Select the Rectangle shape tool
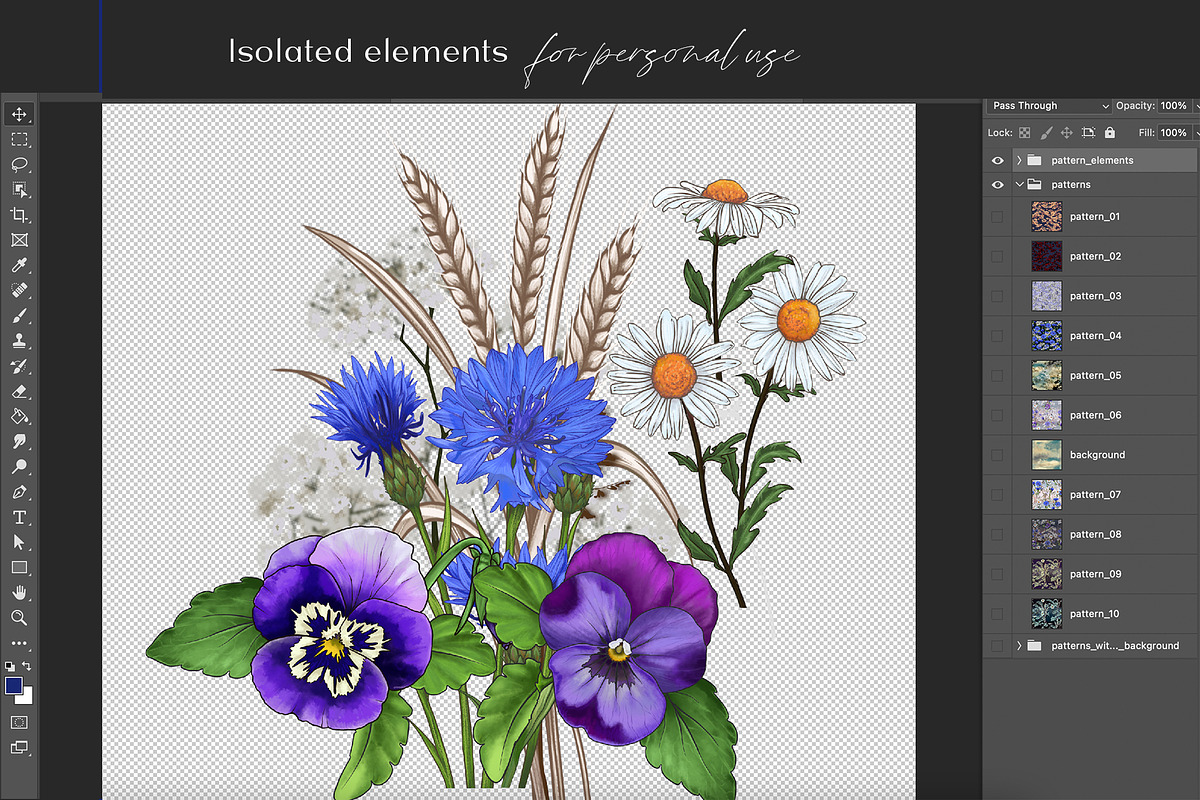Image resolution: width=1200 pixels, height=800 pixels. (x=19, y=567)
